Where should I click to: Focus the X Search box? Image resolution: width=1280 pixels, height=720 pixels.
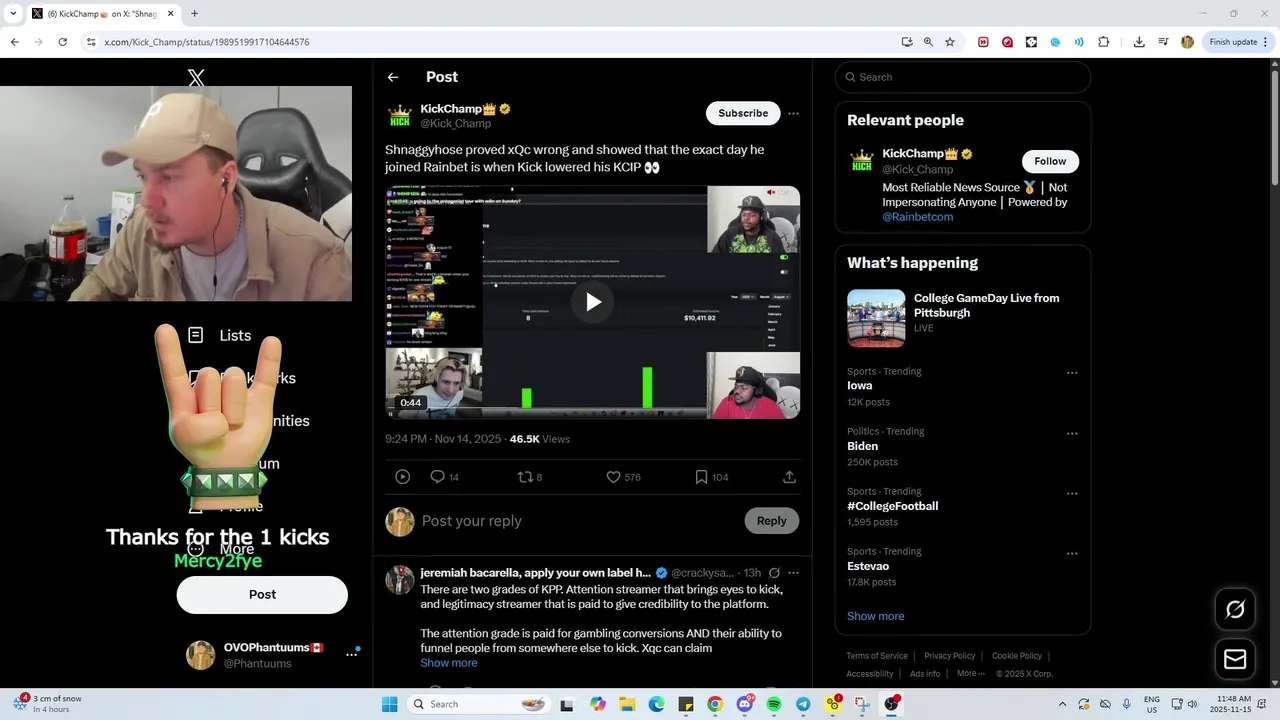click(x=963, y=77)
